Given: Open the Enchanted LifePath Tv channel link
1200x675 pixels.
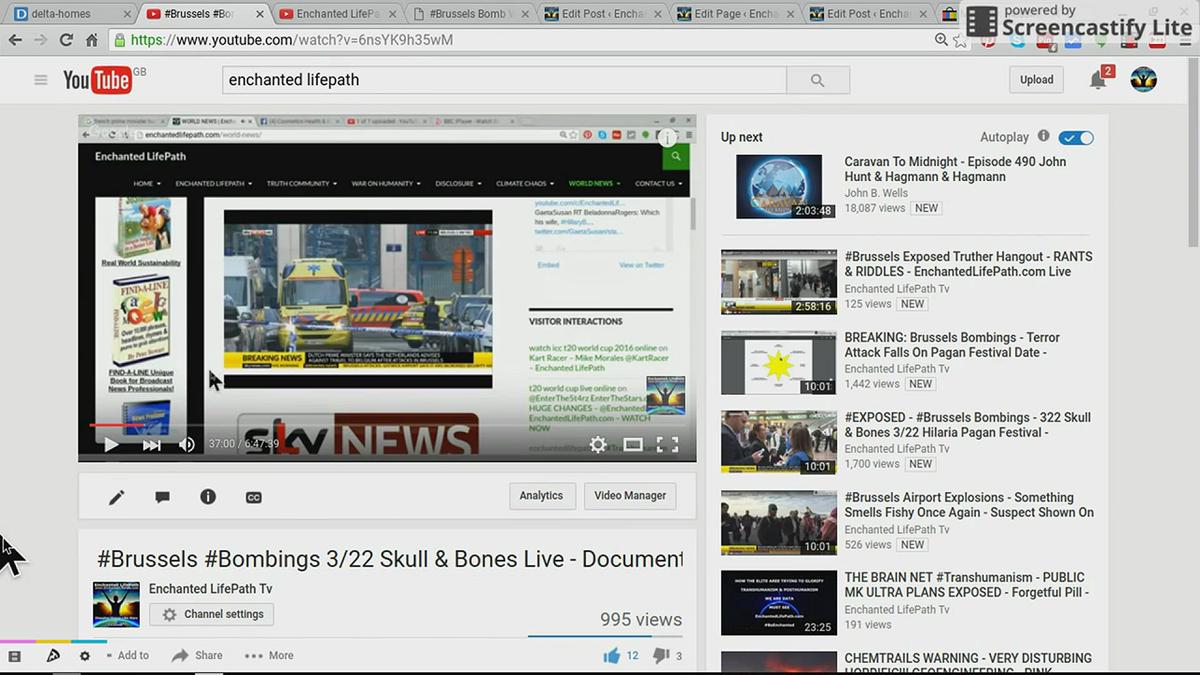Looking at the screenshot, I should coord(210,589).
